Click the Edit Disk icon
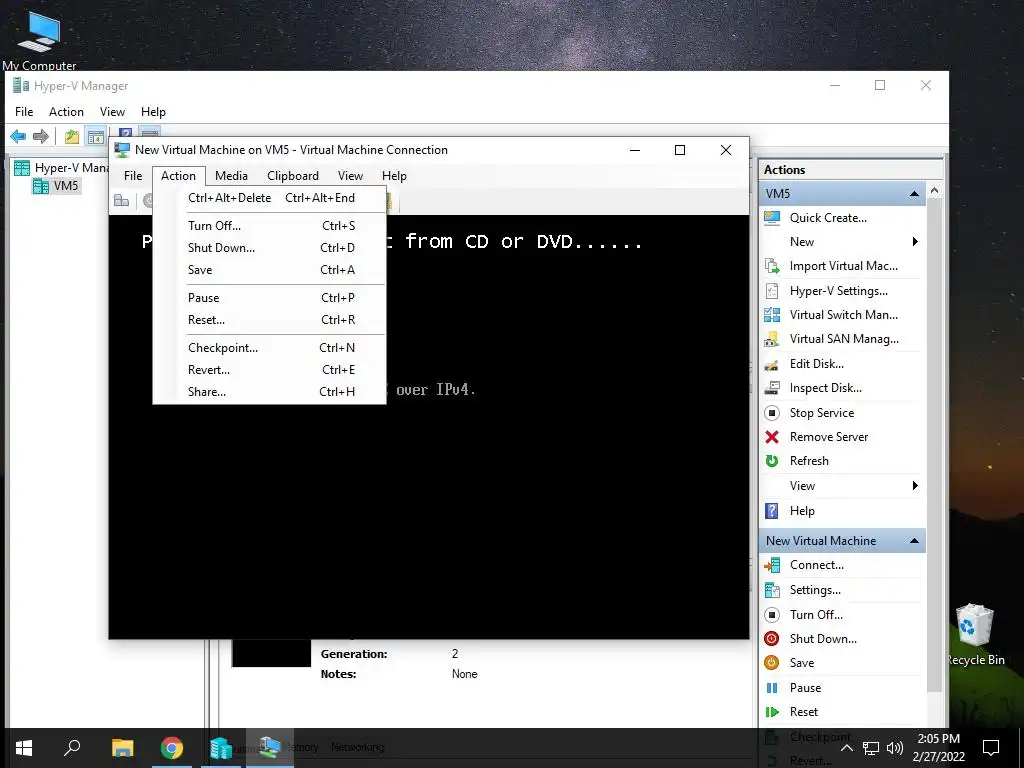The height and width of the screenshot is (768, 1024). 772,364
